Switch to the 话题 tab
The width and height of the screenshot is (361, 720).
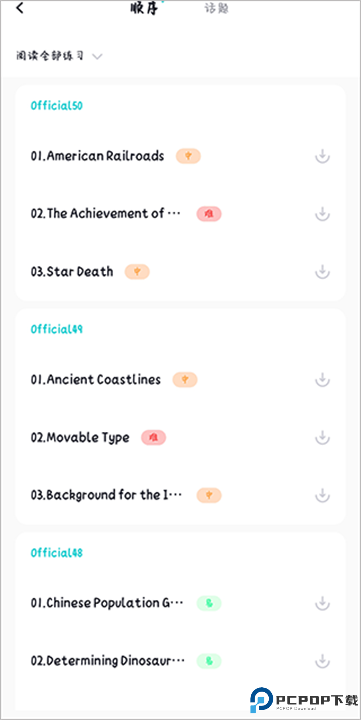pos(216,8)
